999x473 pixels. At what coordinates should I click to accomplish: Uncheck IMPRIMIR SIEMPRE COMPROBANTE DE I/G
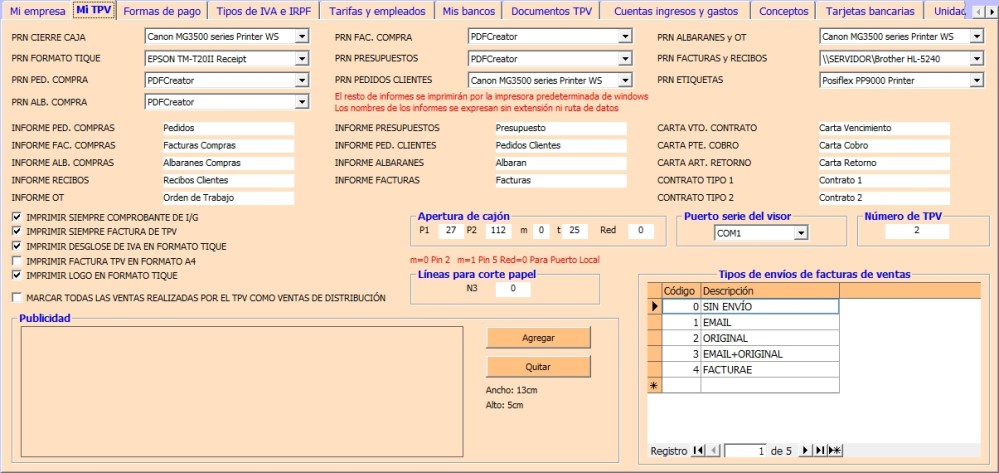pyautogui.click(x=16, y=217)
